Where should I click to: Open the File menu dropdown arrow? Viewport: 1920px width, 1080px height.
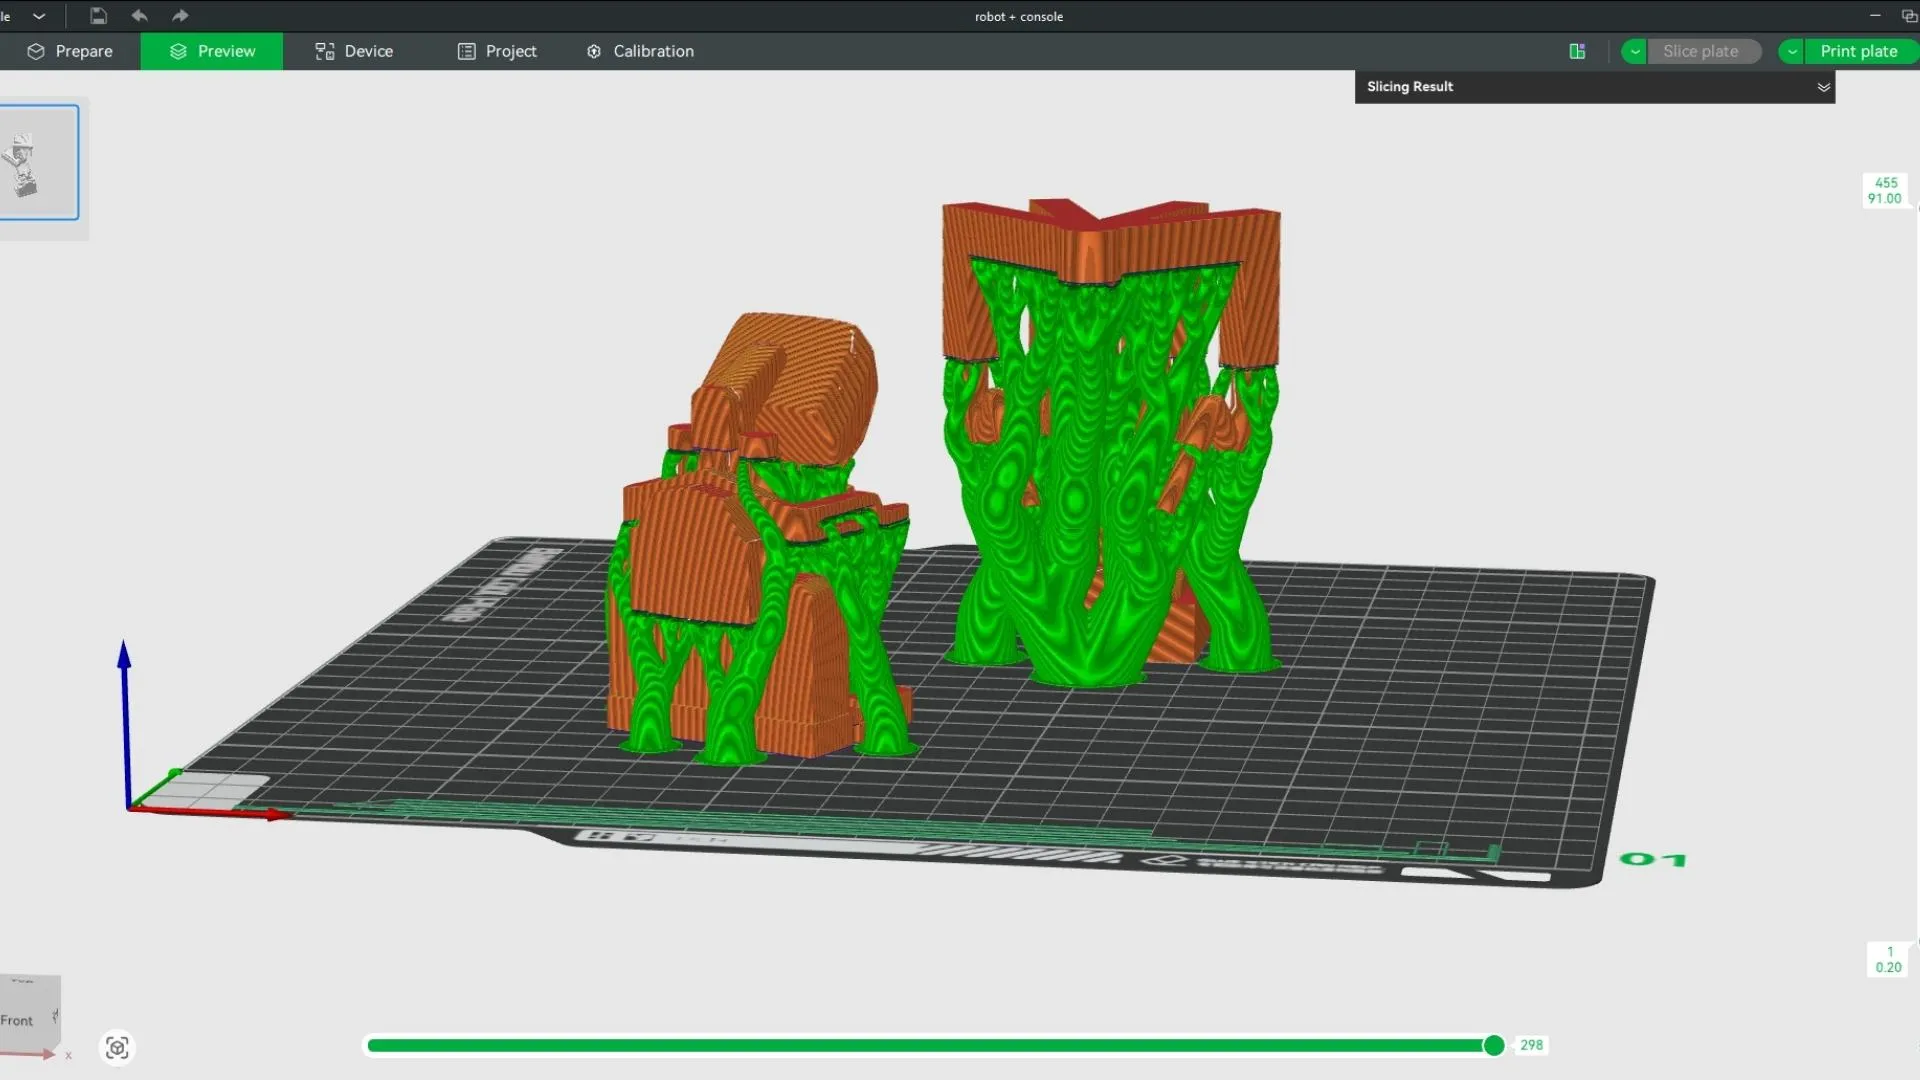pos(39,16)
